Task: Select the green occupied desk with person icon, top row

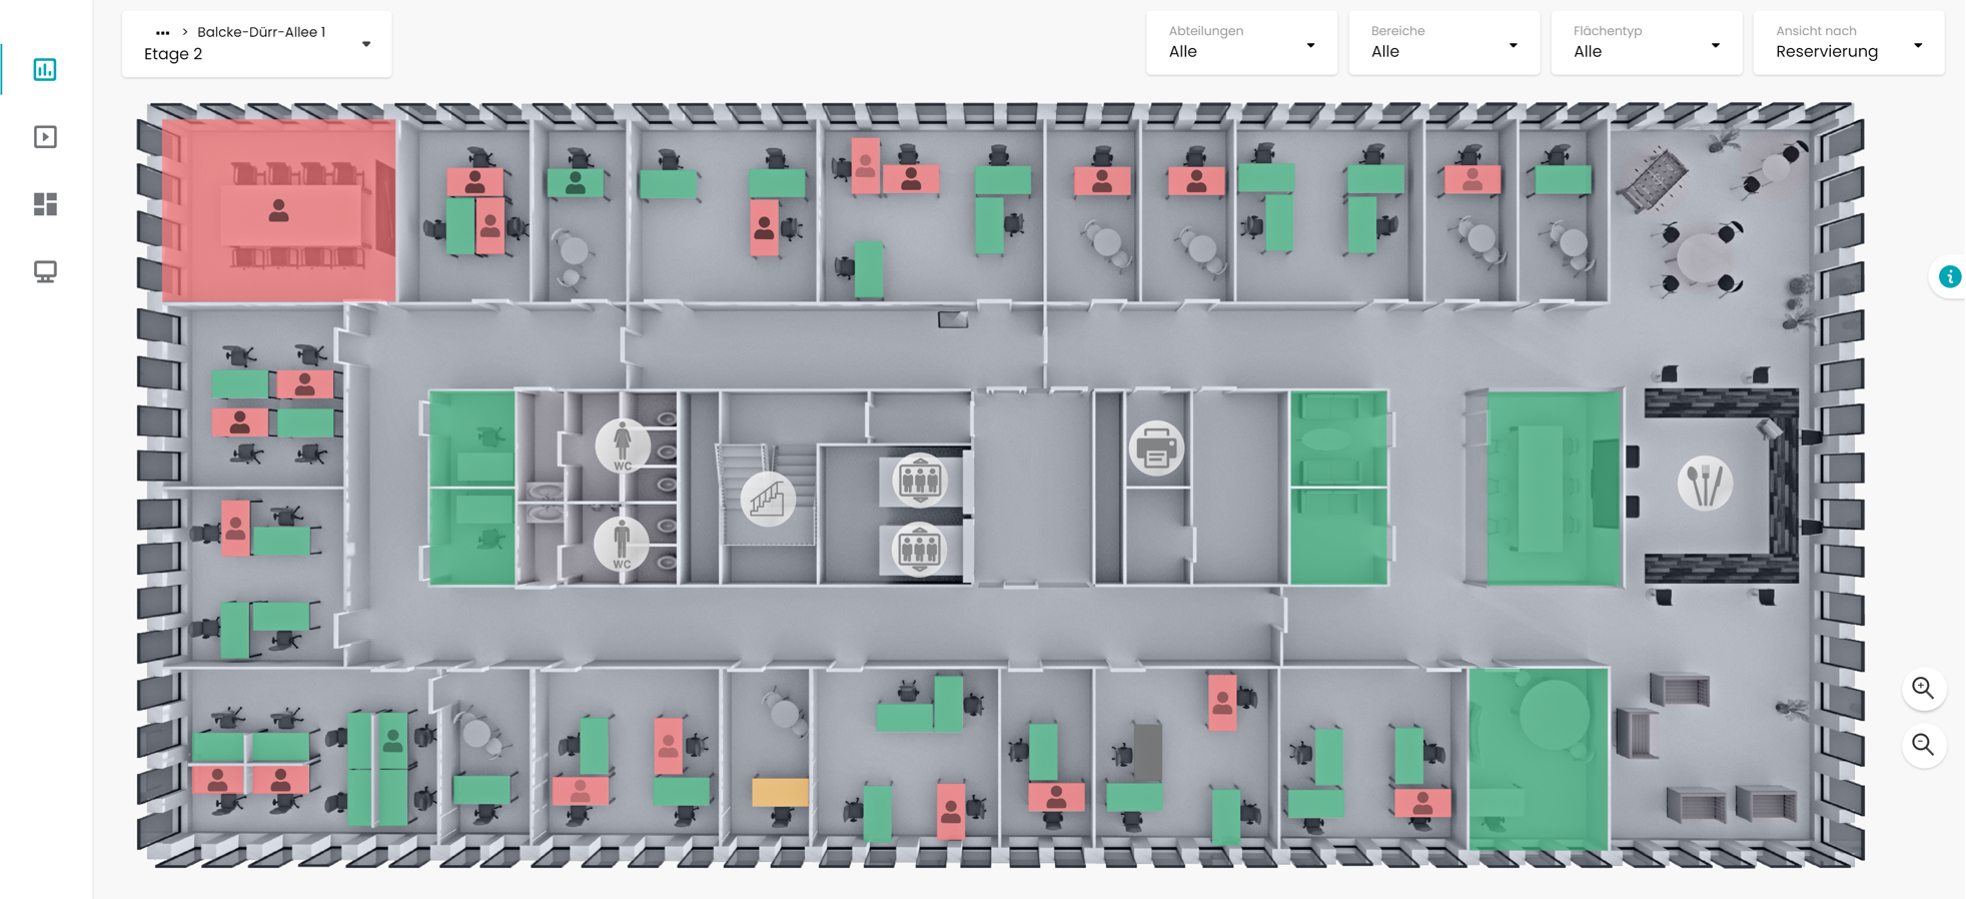Action: point(575,183)
